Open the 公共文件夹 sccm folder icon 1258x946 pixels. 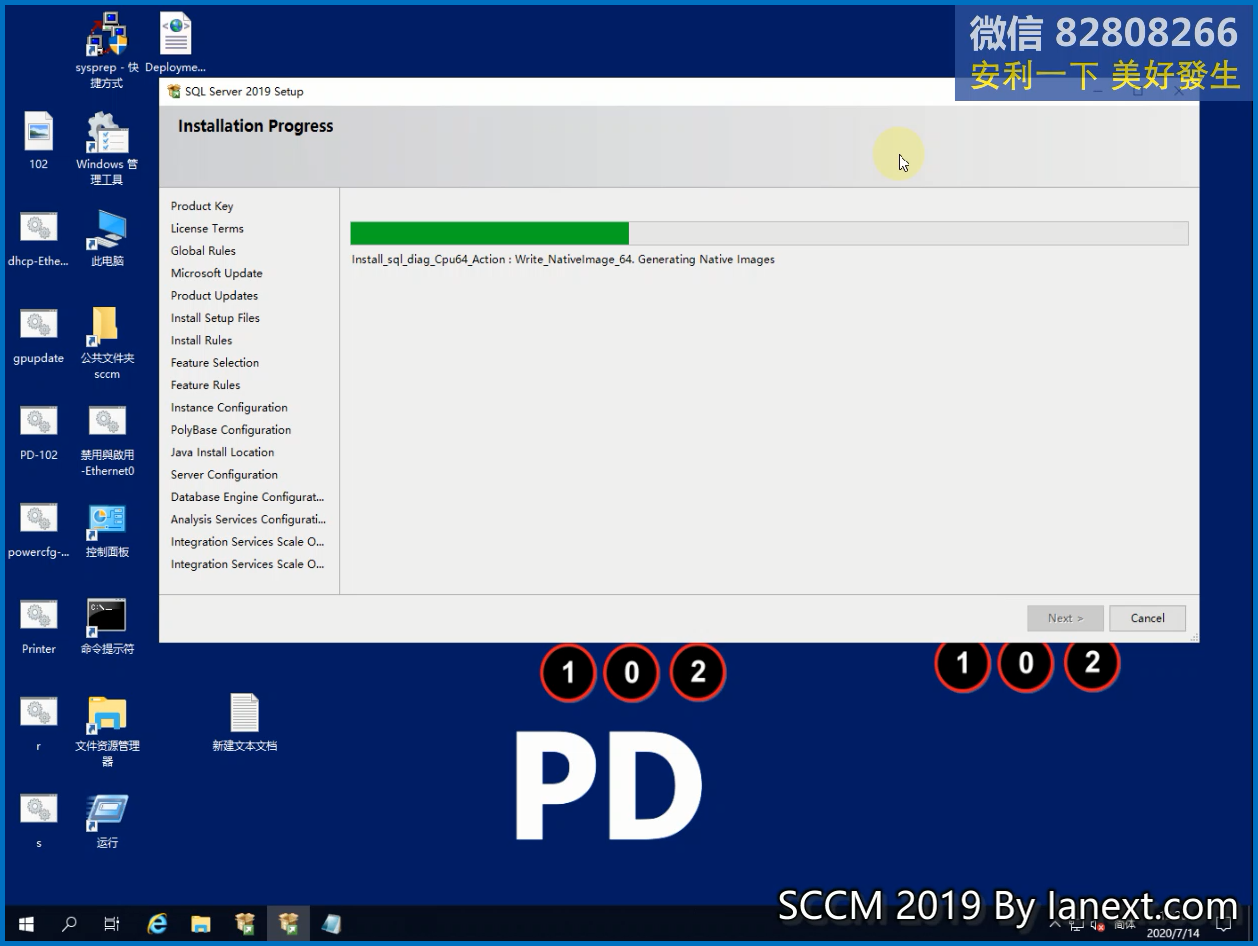[x=105, y=326]
